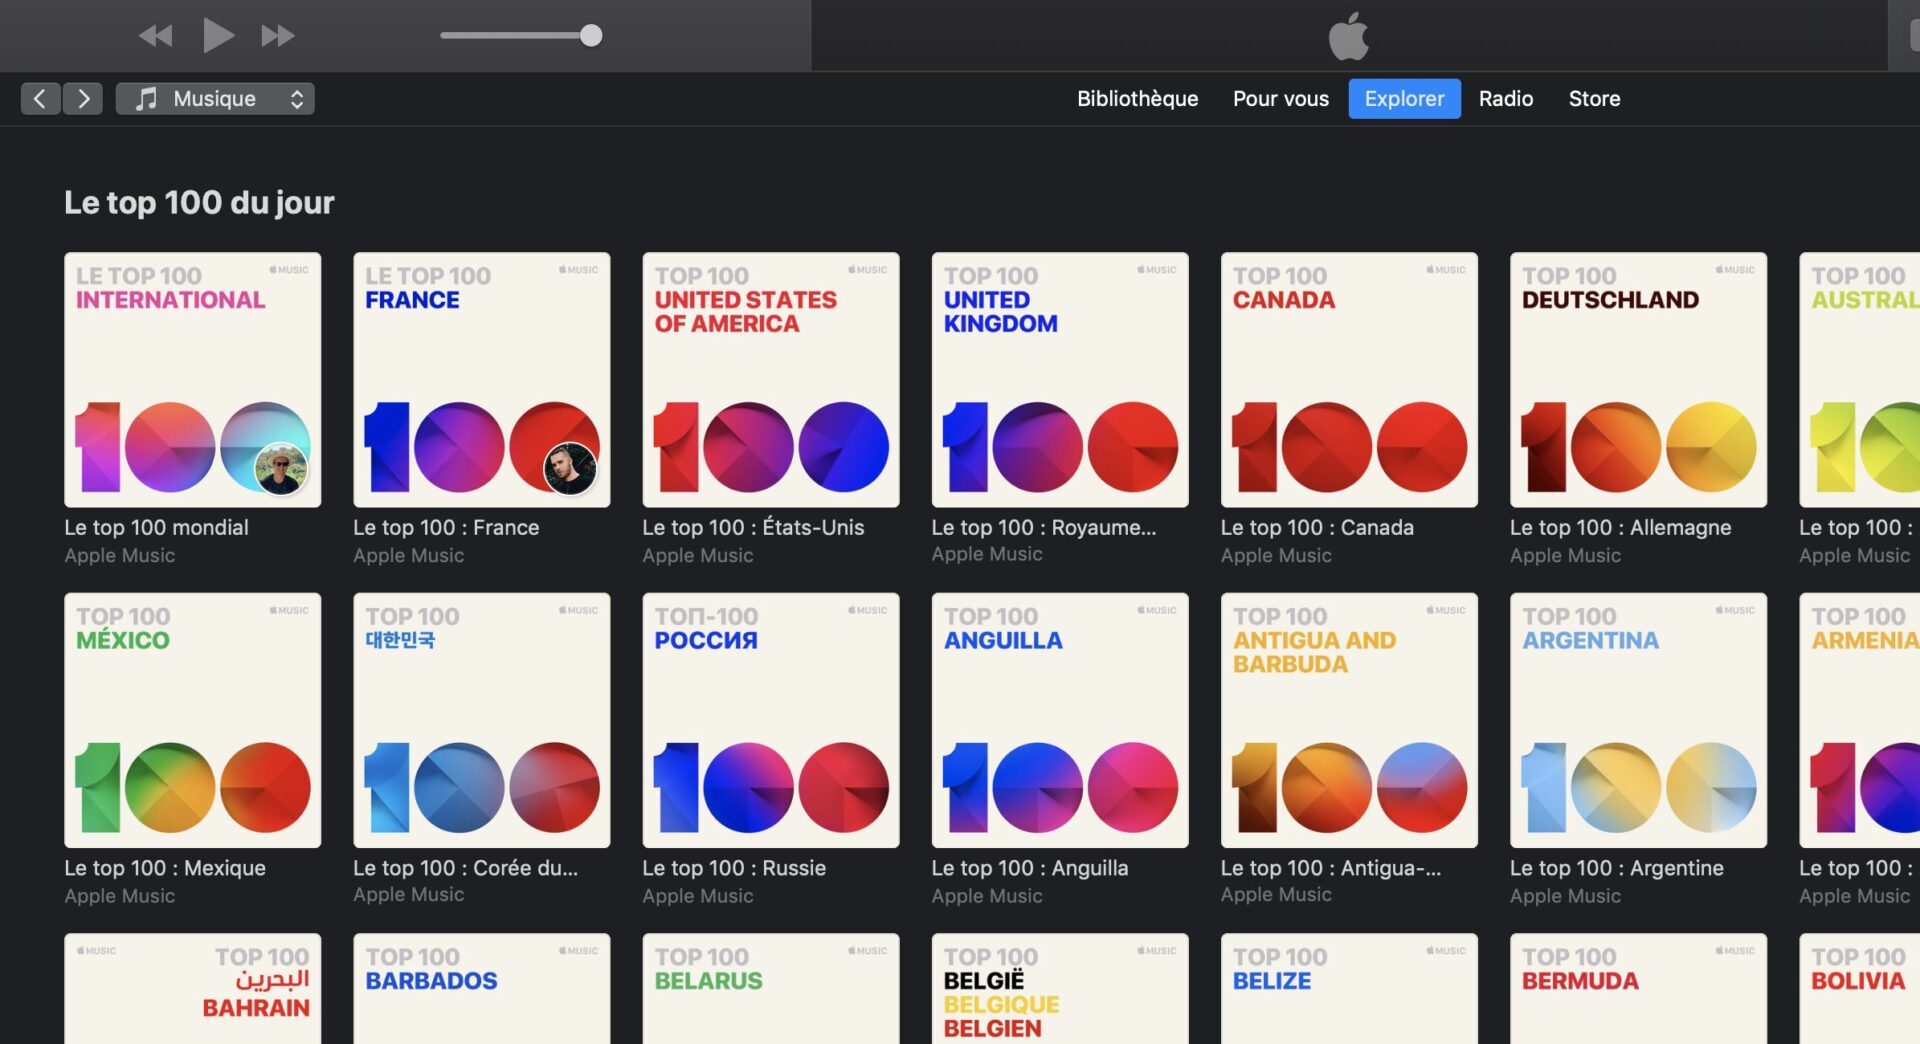Click the 'Le top 100 : Antigua-...' title link
Viewport: 1920px width, 1044px height.
1331,868
